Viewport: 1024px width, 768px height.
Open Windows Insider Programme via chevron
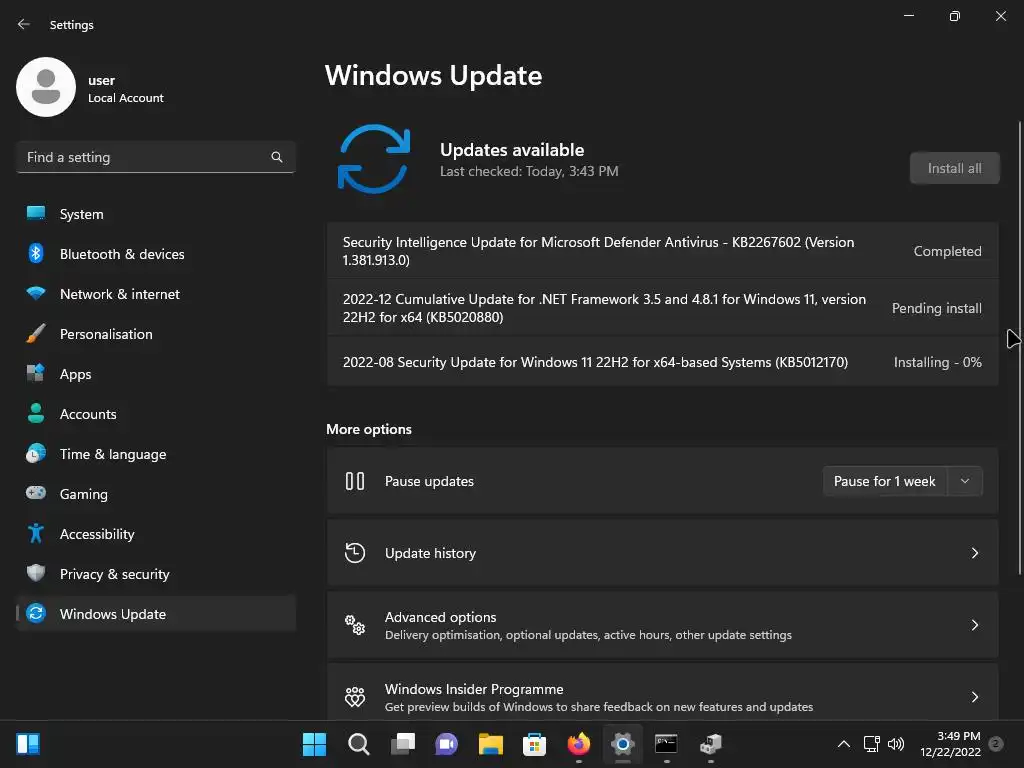click(974, 697)
